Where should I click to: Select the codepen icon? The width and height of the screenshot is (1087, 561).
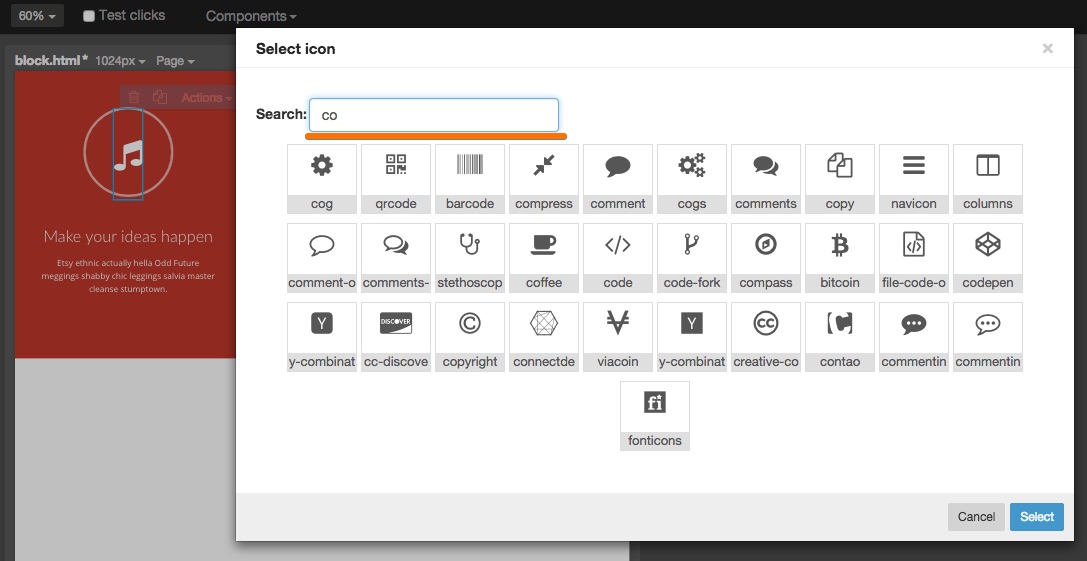pyautogui.click(x=988, y=258)
